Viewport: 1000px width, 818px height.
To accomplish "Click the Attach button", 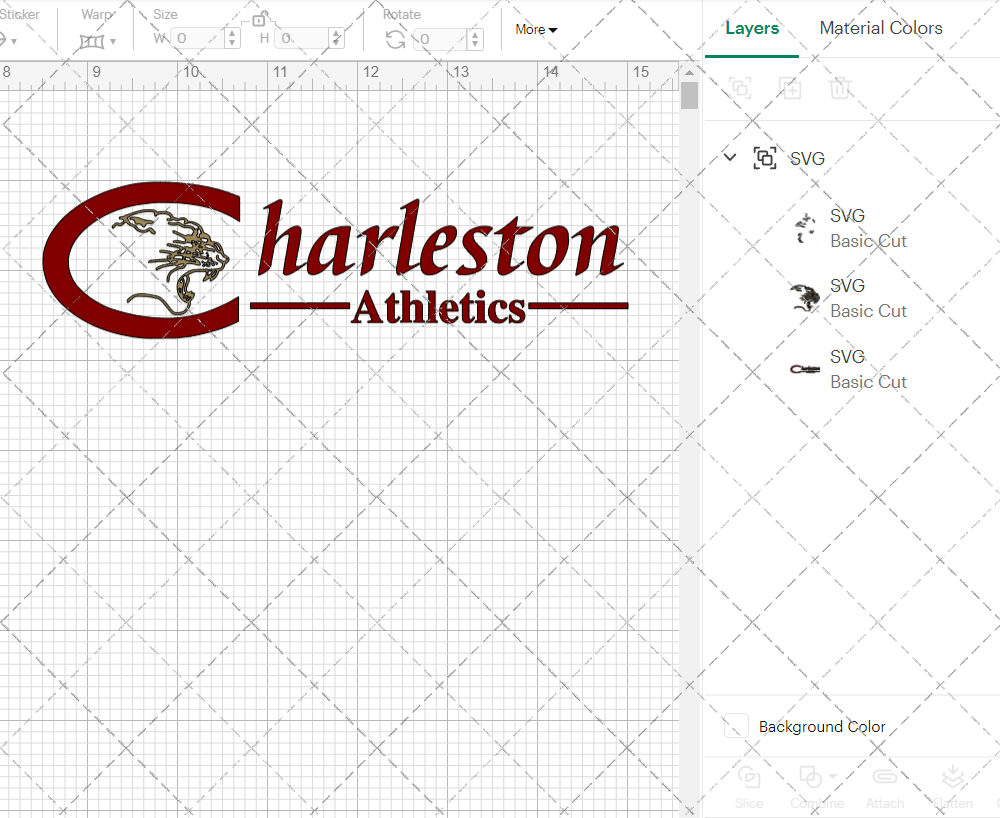I will tap(885, 787).
